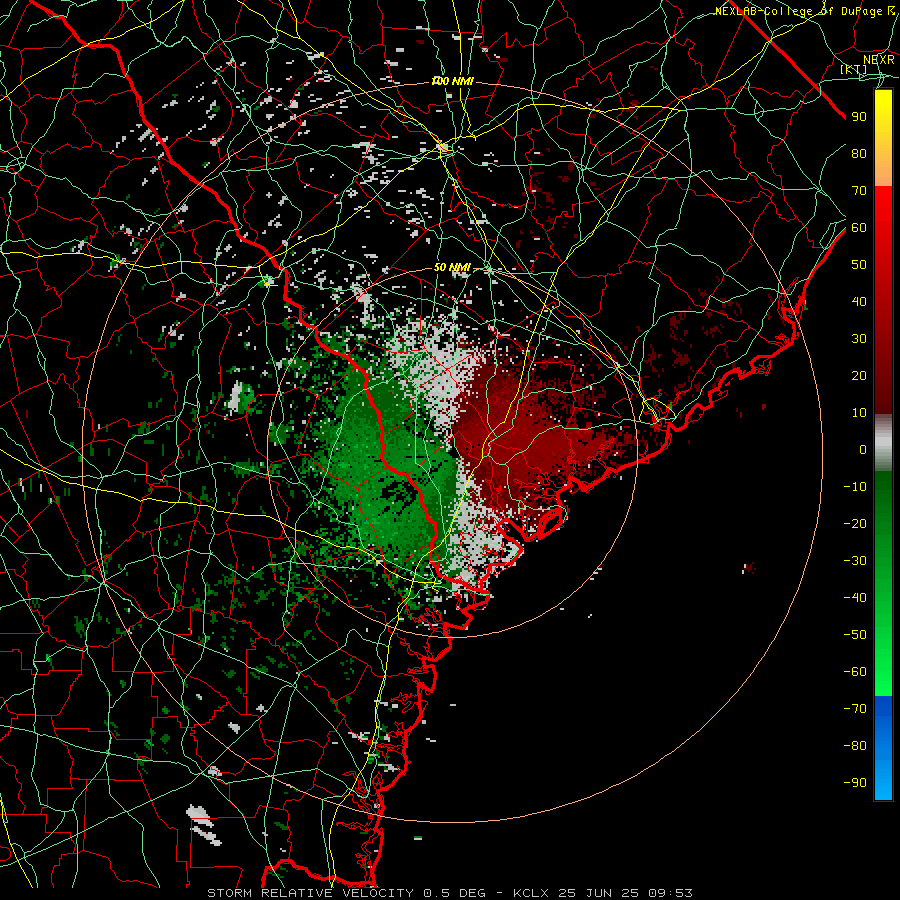Viewport: 900px width, 900px height.
Task: Click the -80 scale value
Action: (855, 746)
